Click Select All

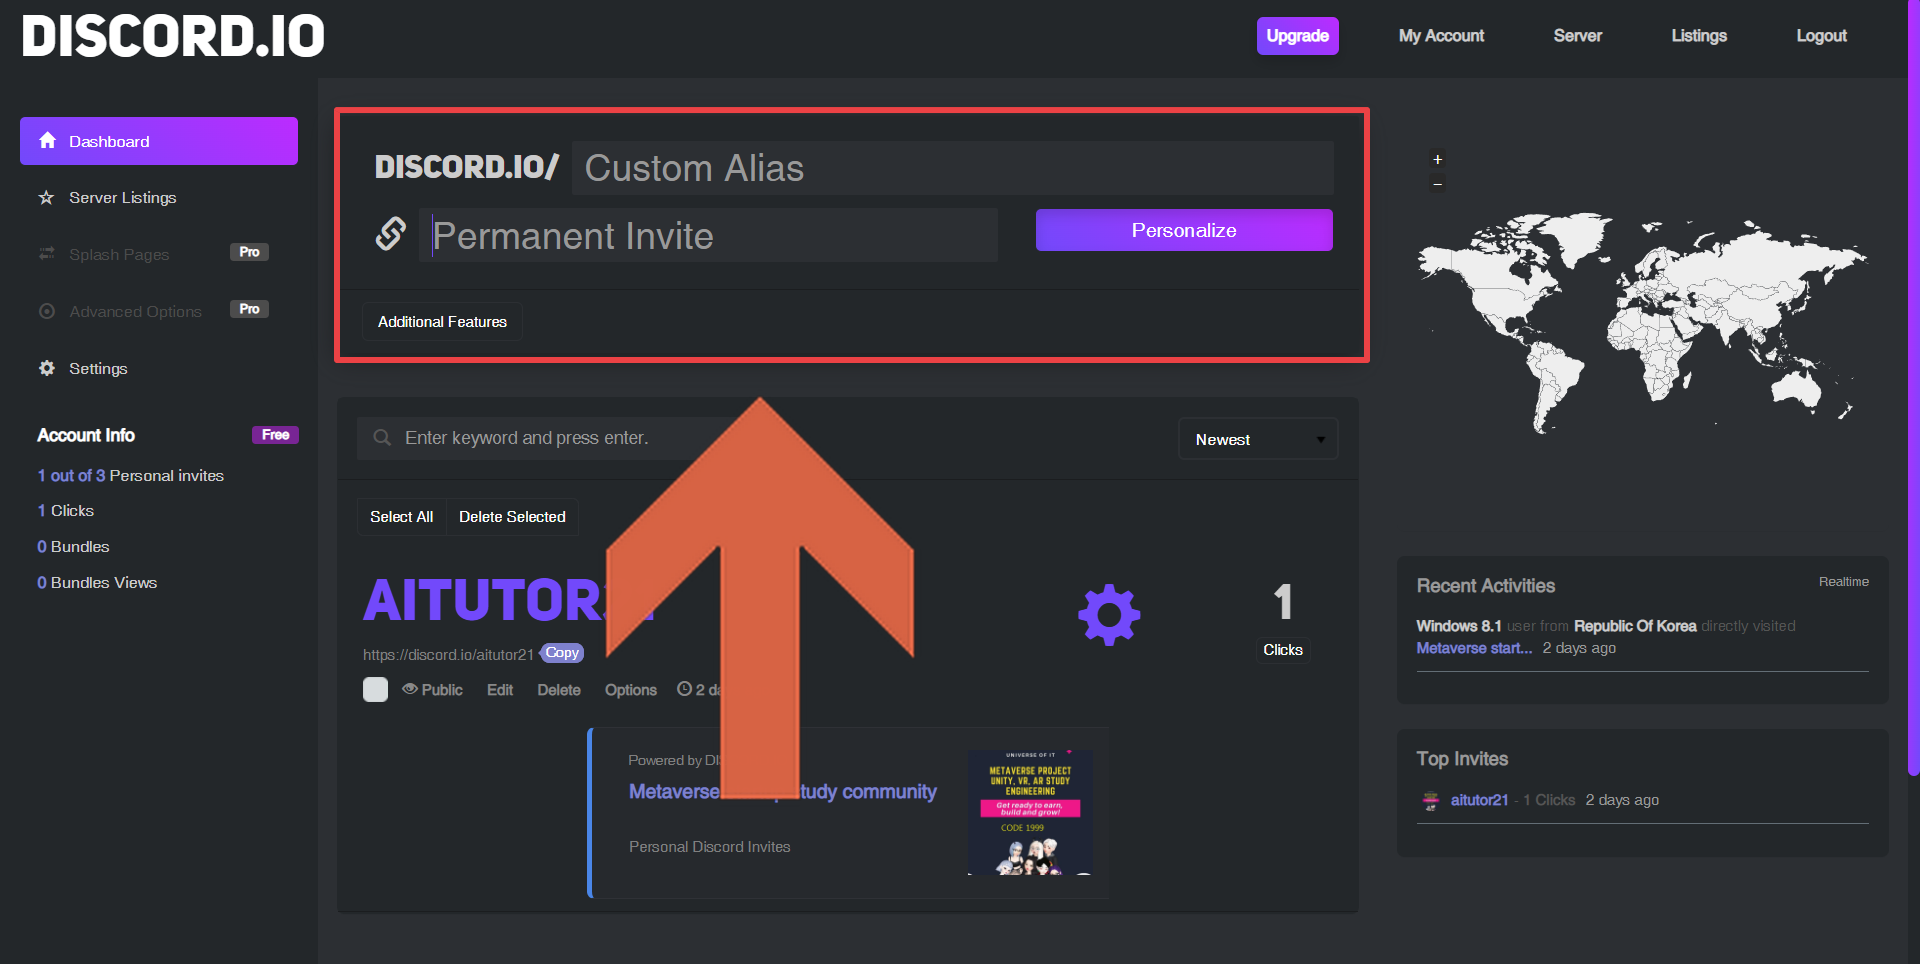click(401, 517)
